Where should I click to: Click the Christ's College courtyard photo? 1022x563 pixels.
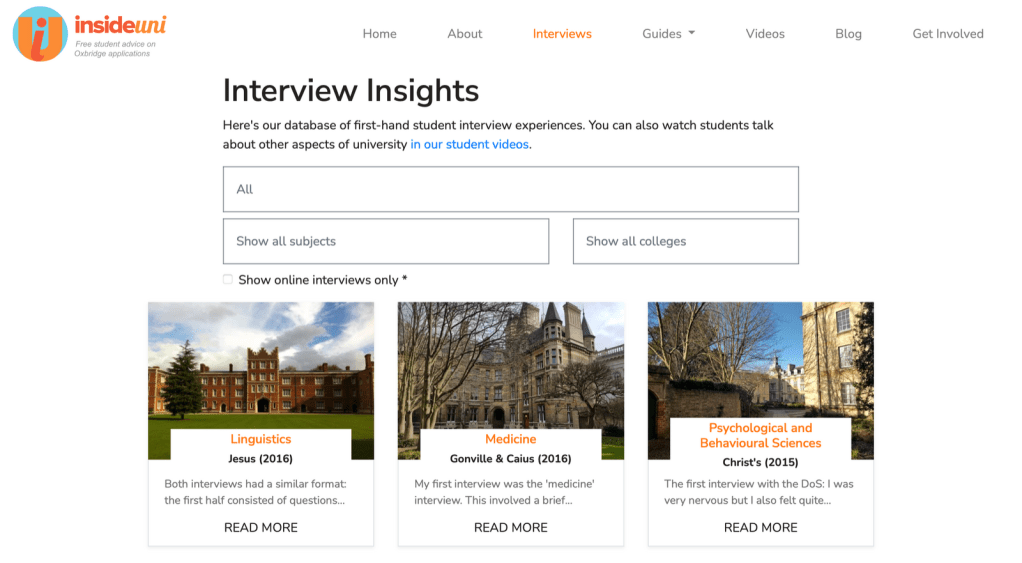point(760,360)
